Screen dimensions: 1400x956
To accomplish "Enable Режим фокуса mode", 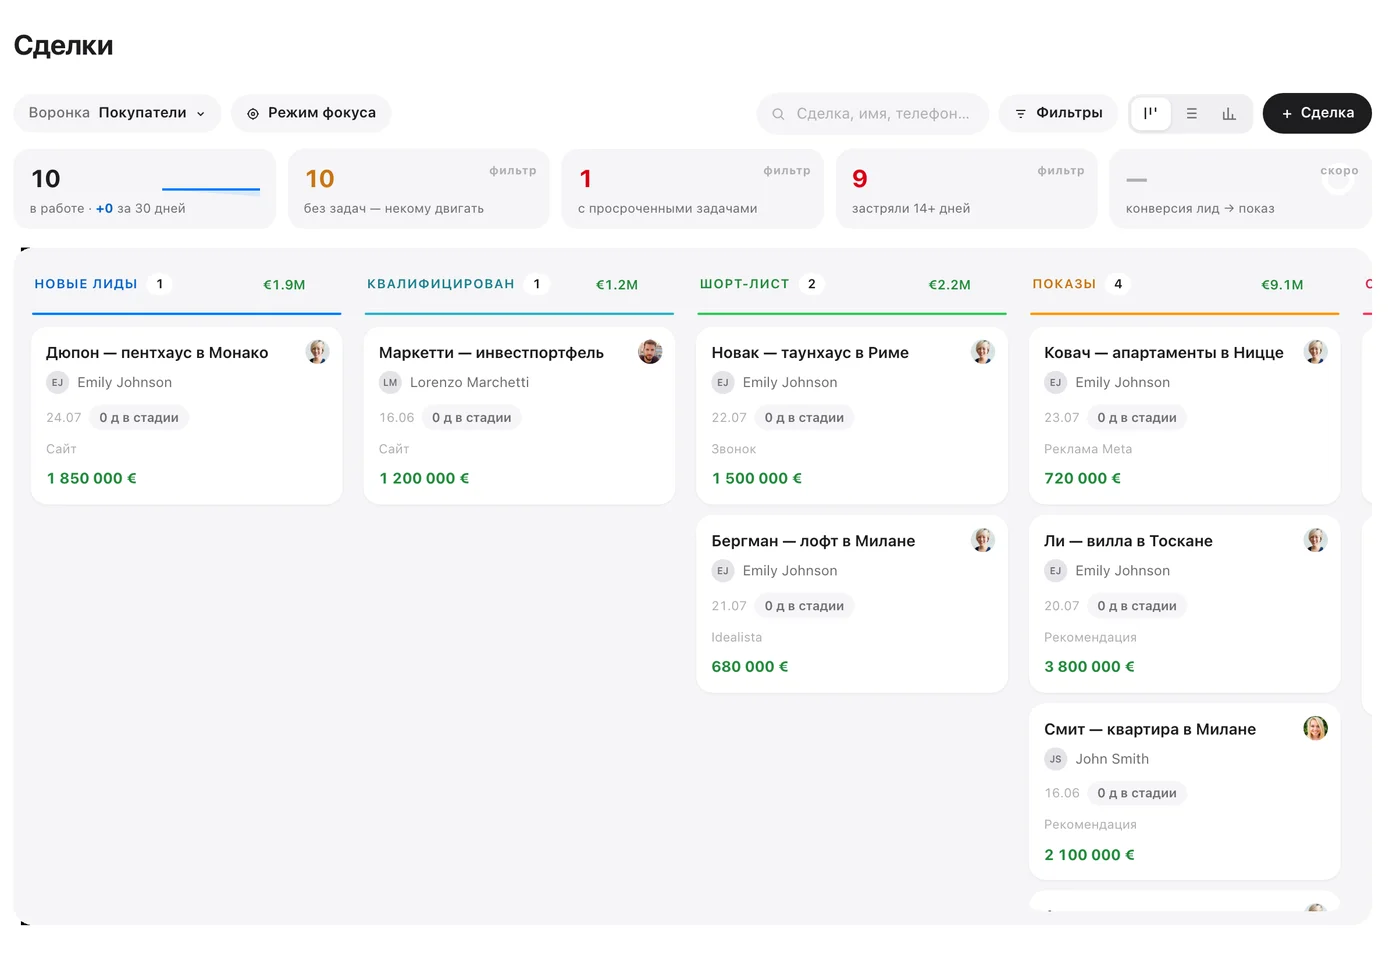I will [311, 113].
